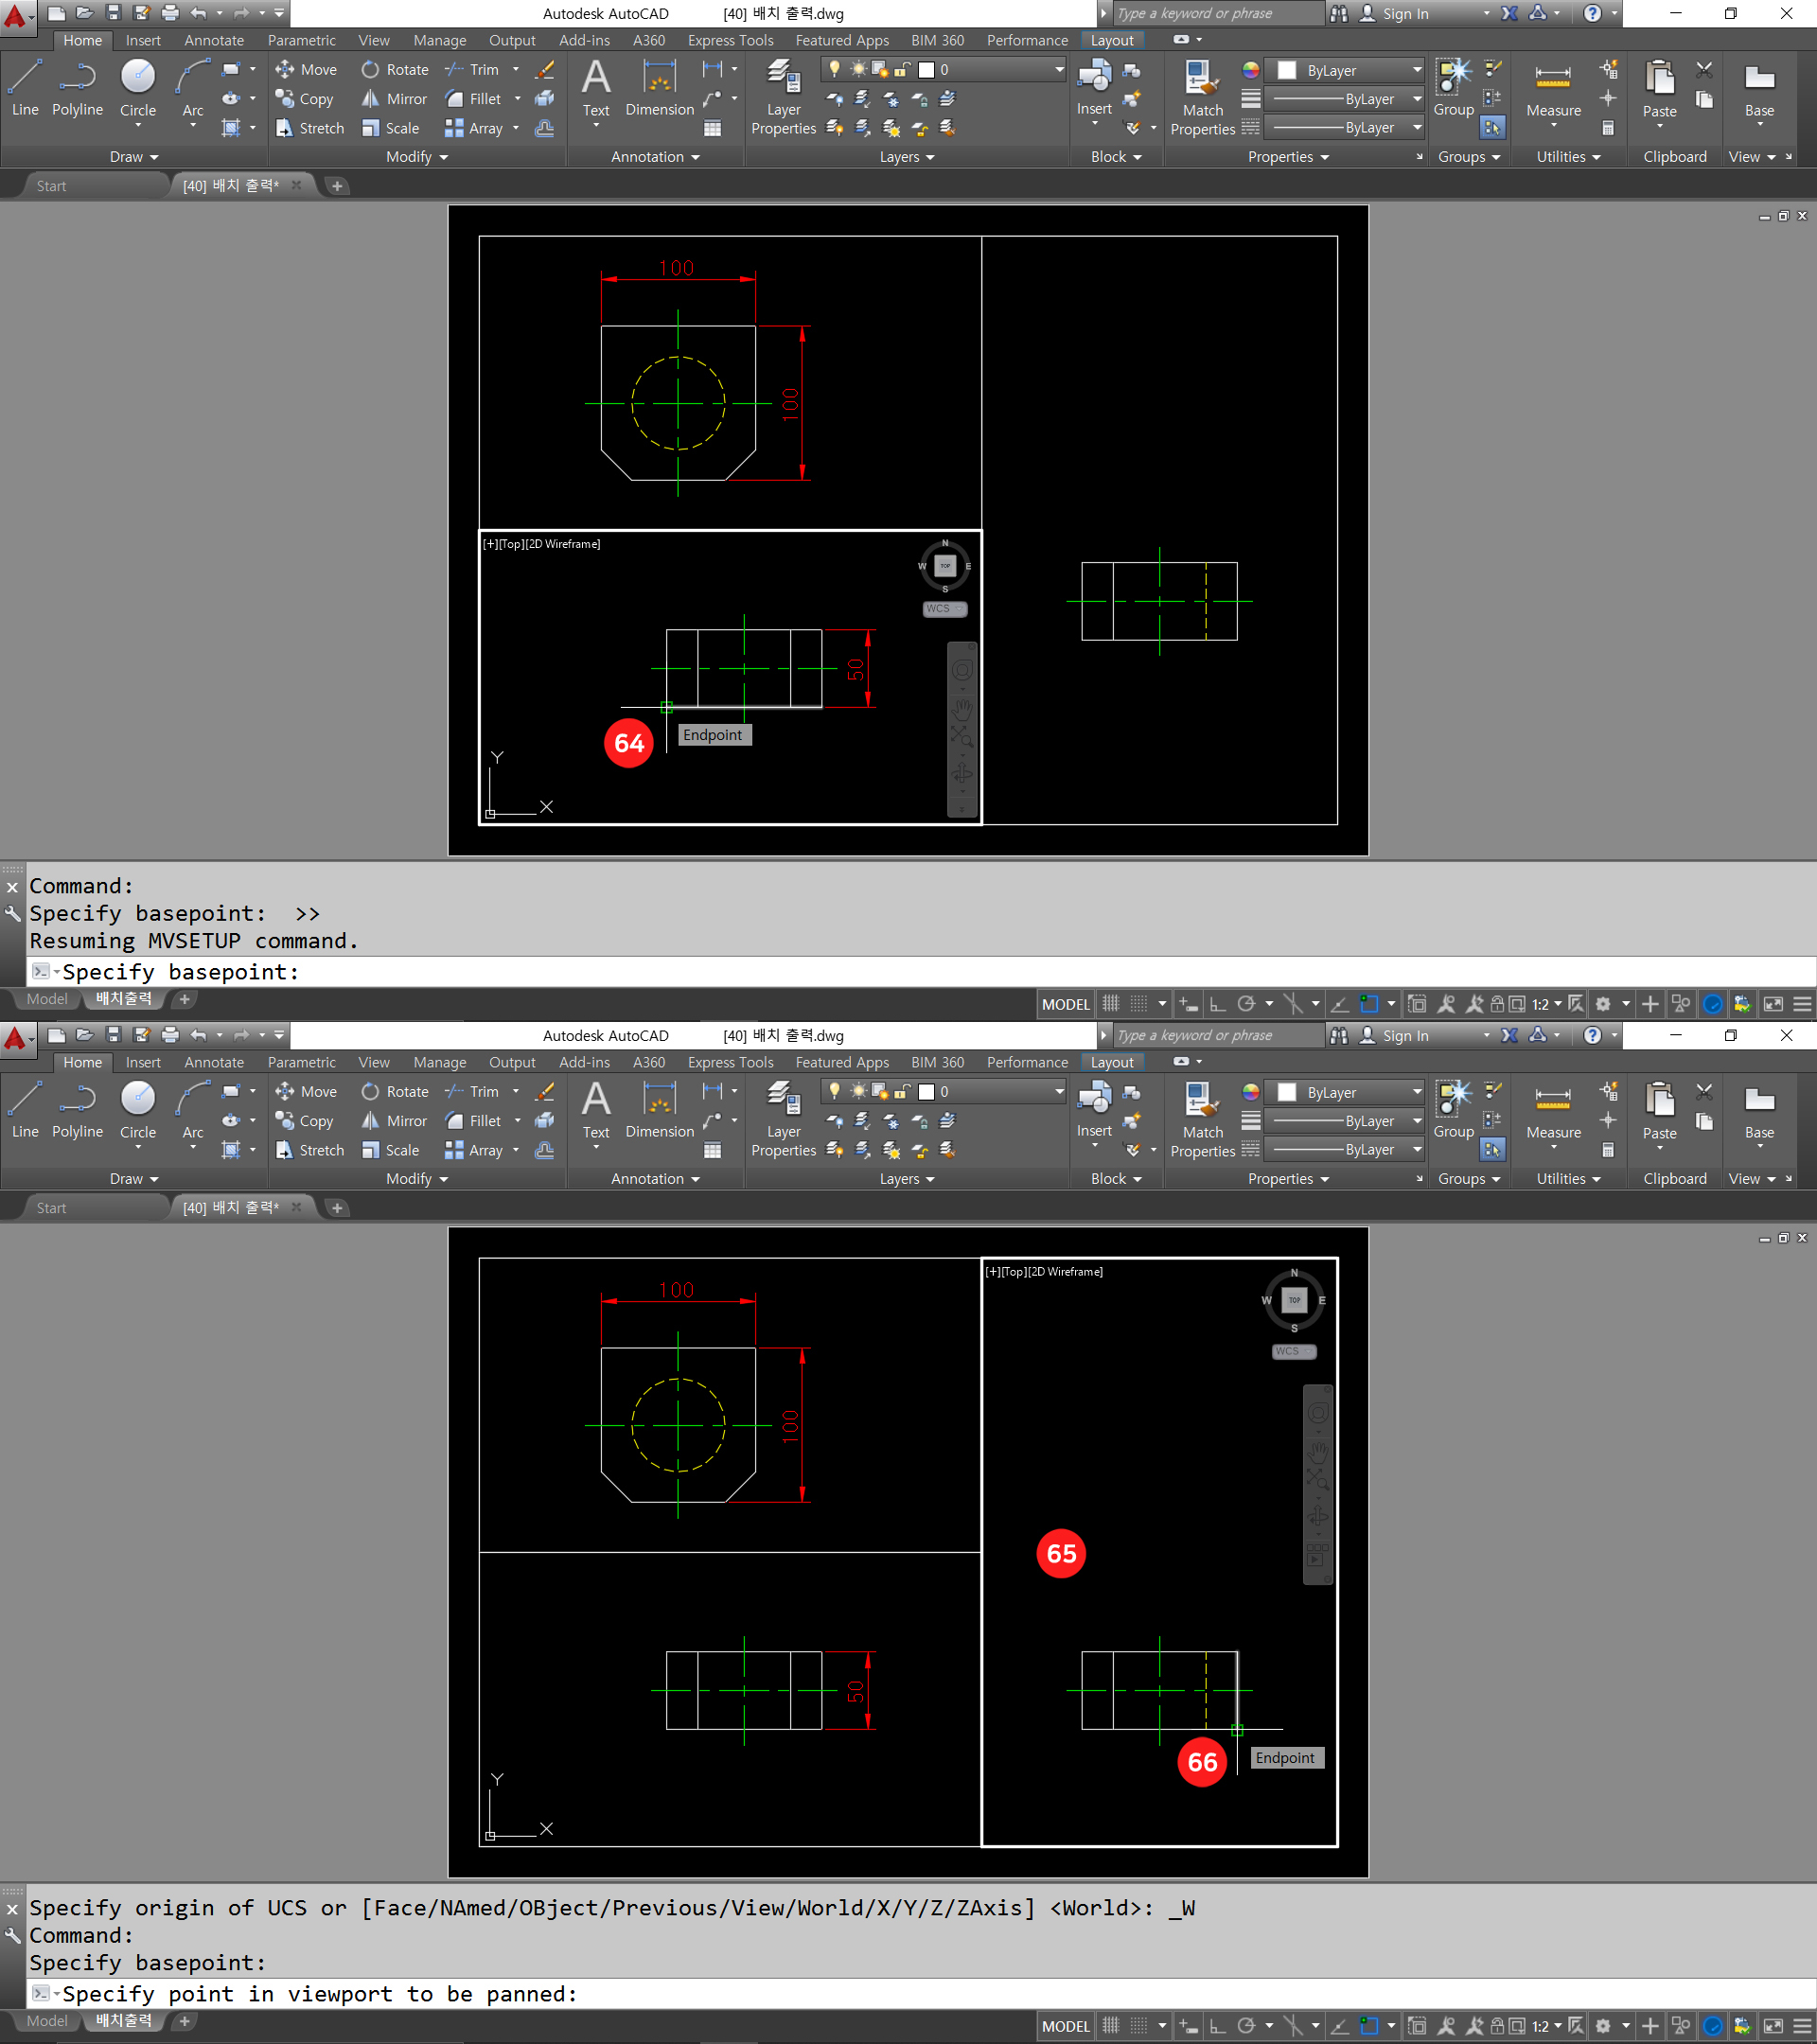Expand the Draw panel in the upper ribbon

(x=134, y=157)
